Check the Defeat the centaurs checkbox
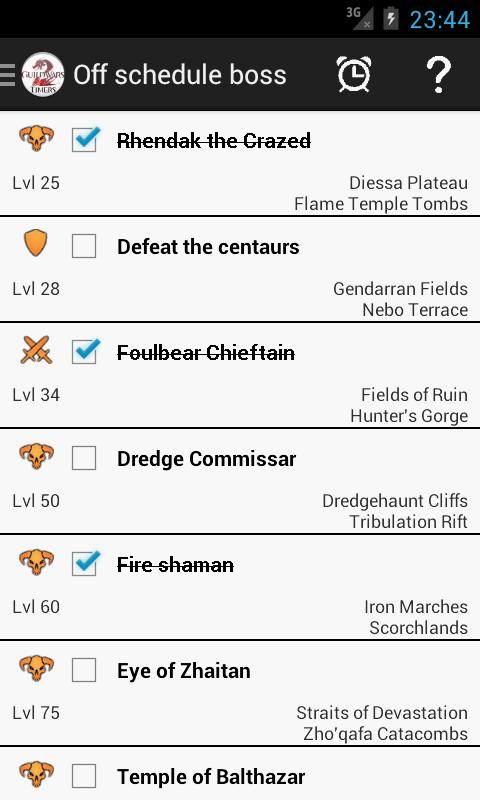Image resolution: width=480 pixels, height=800 pixels. (x=84, y=246)
